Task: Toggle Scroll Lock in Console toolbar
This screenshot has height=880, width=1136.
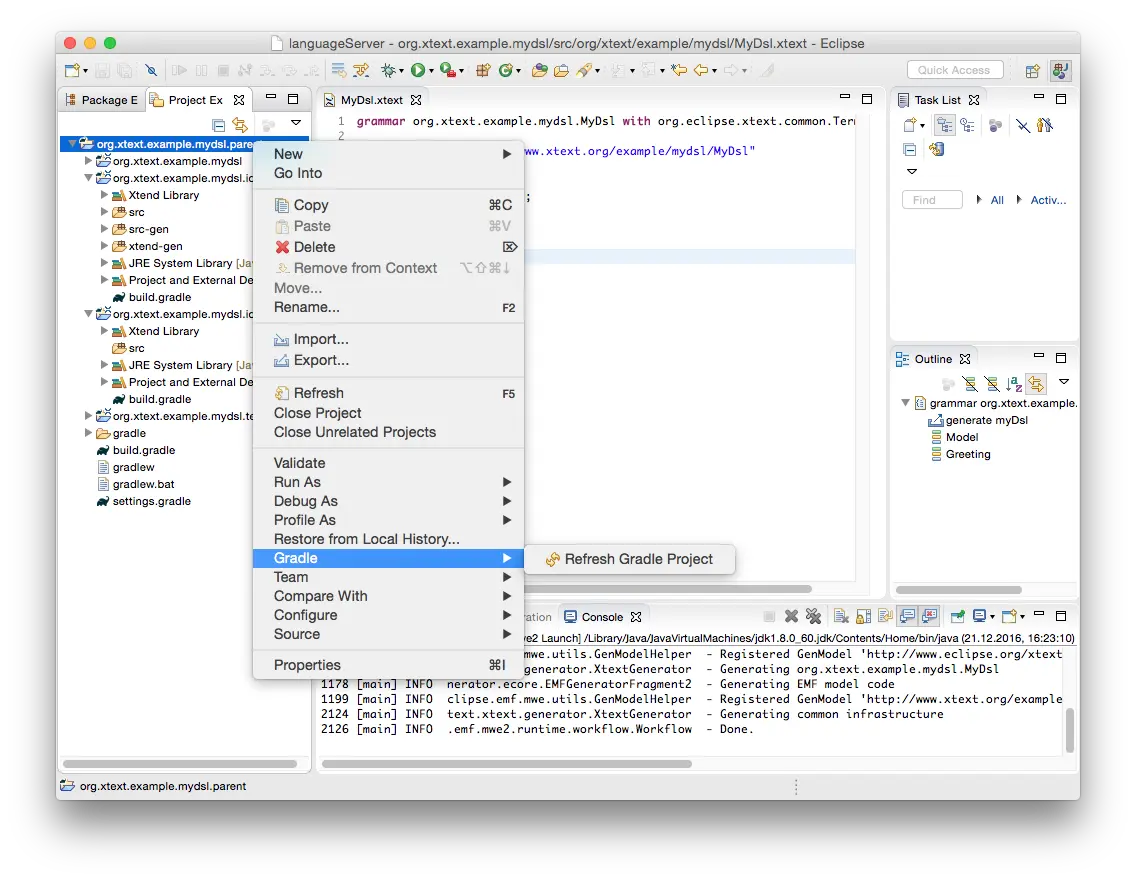Action: click(x=863, y=616)
